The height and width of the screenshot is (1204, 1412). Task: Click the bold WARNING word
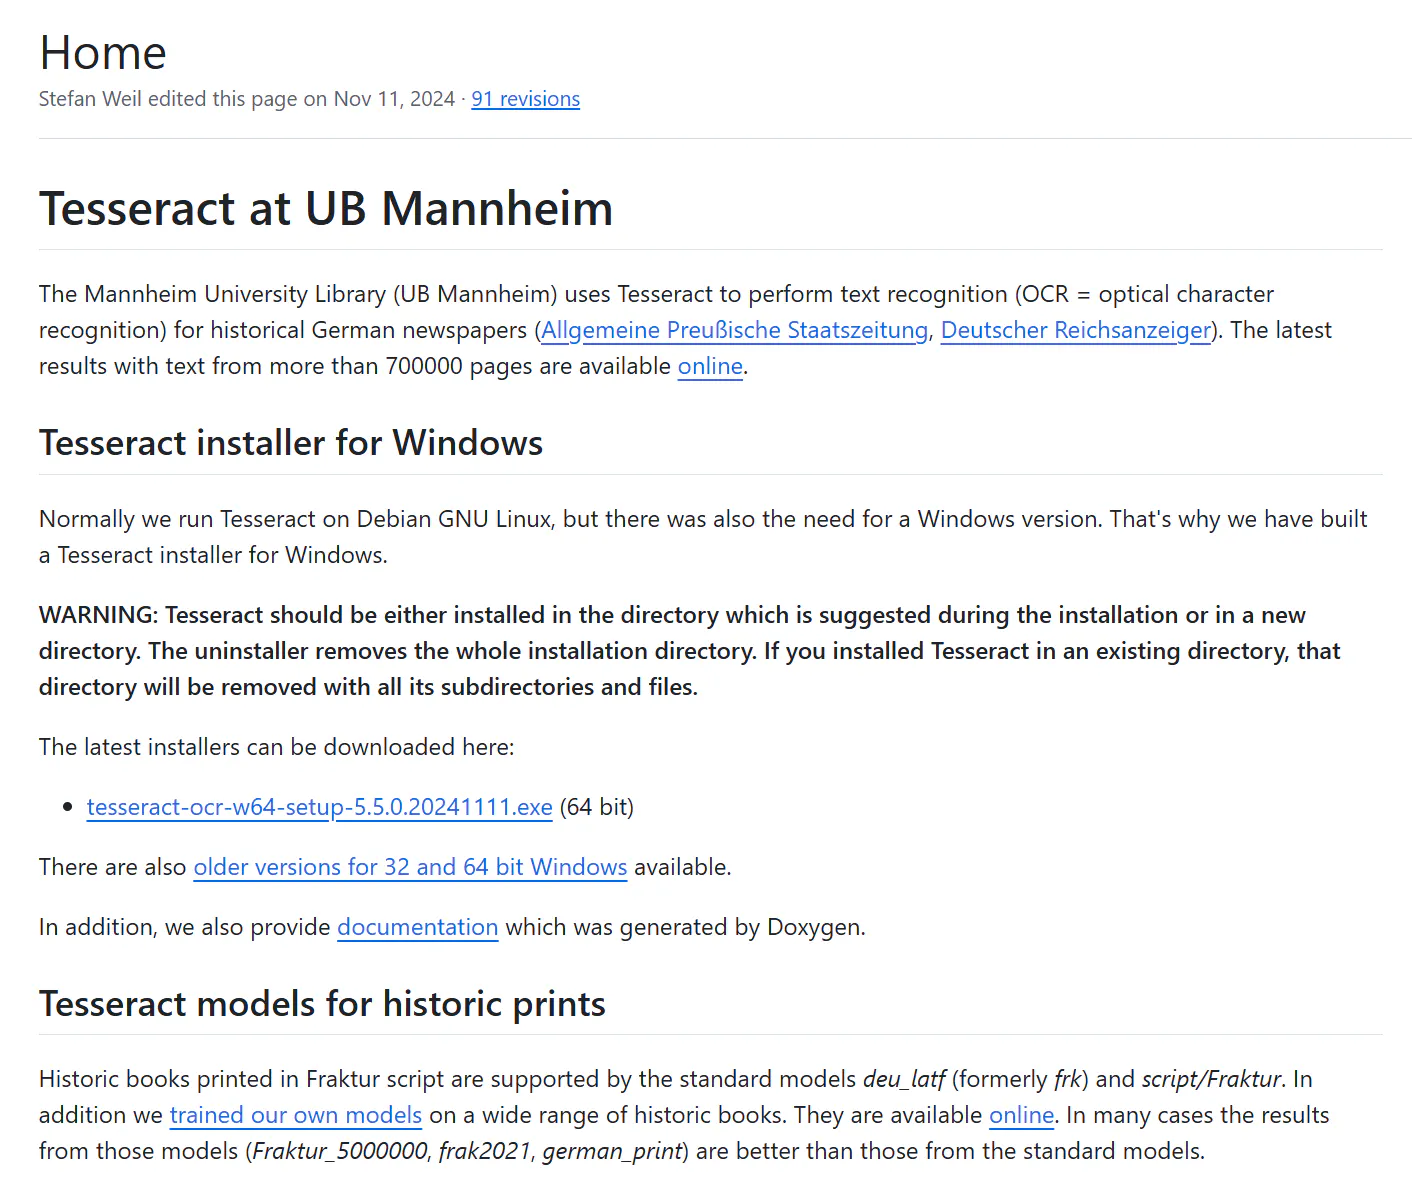[98, 615]
